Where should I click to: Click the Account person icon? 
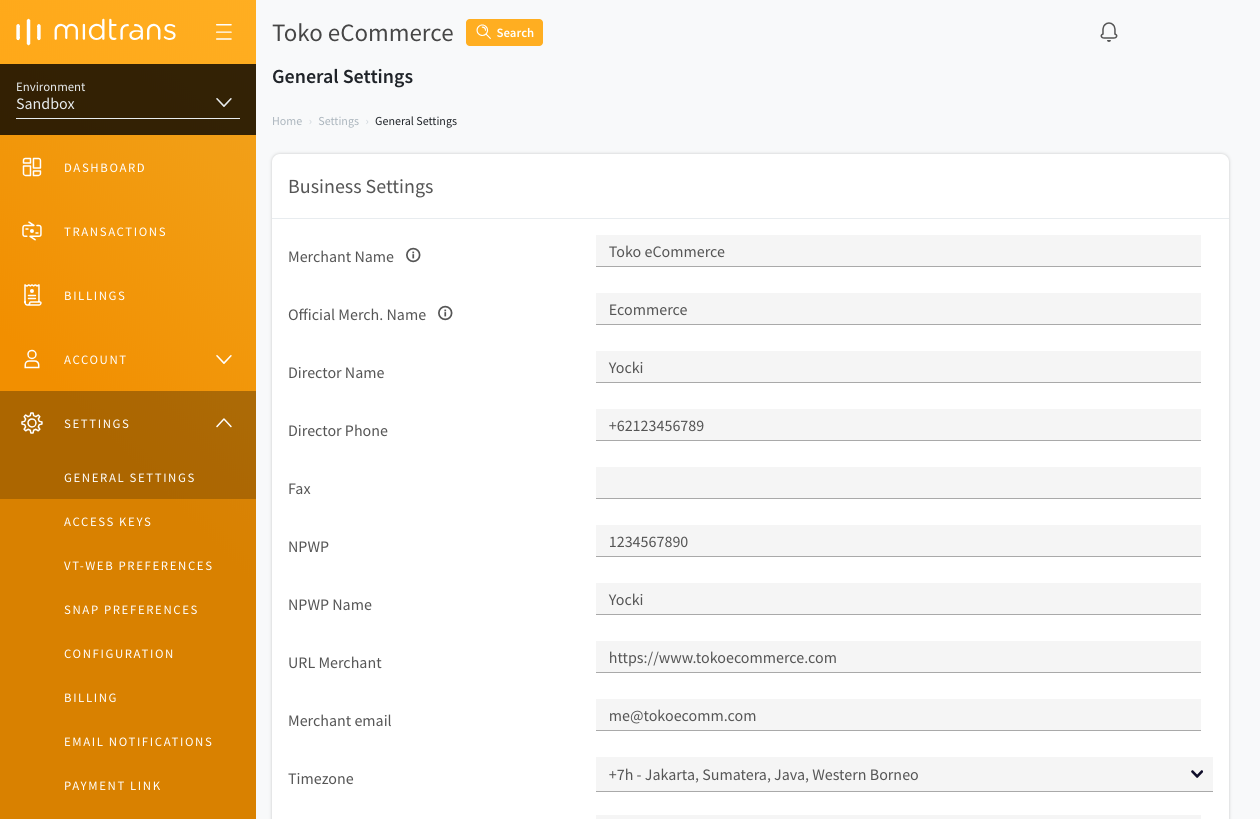[x=32, y=359]
